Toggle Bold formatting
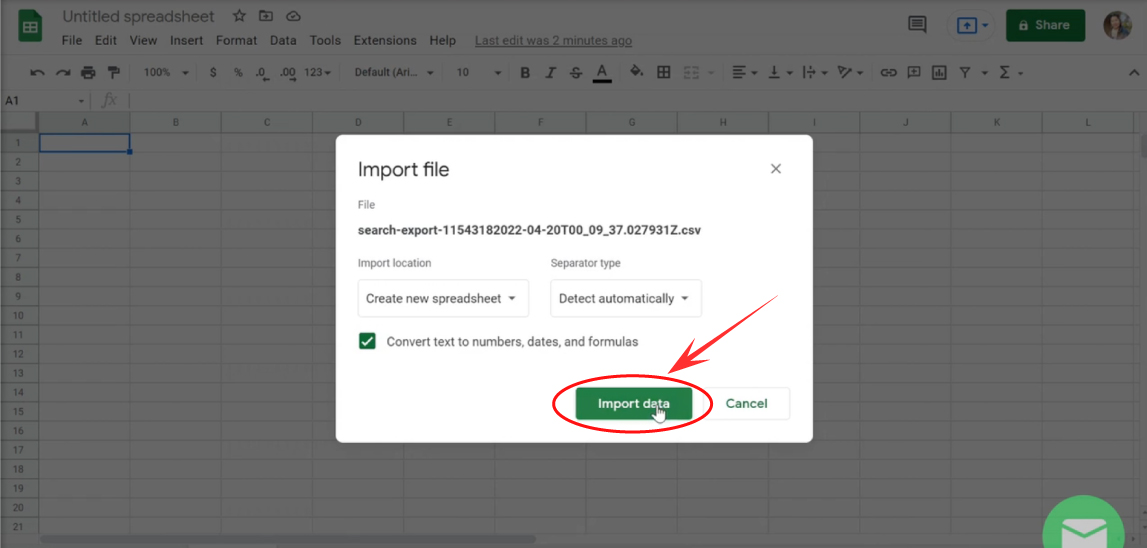The image size is (1147, 548). (x=524, y=72)
